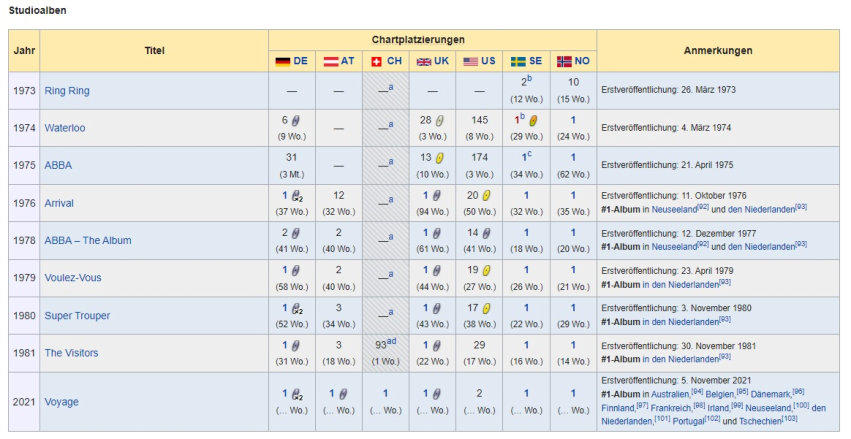Screen dimensions: 851x439
Task: Click the double platinum icon in Voyage DE cell
Action: click(x=297, y=395)
